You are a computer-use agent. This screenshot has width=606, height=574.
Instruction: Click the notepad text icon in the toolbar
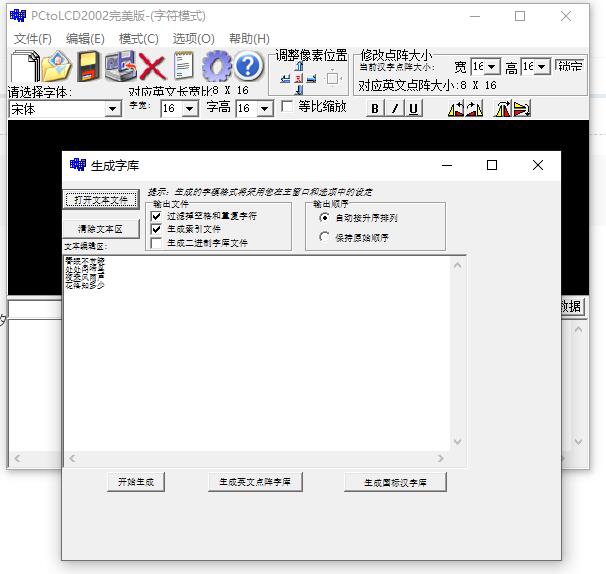[x=184, y=66]
